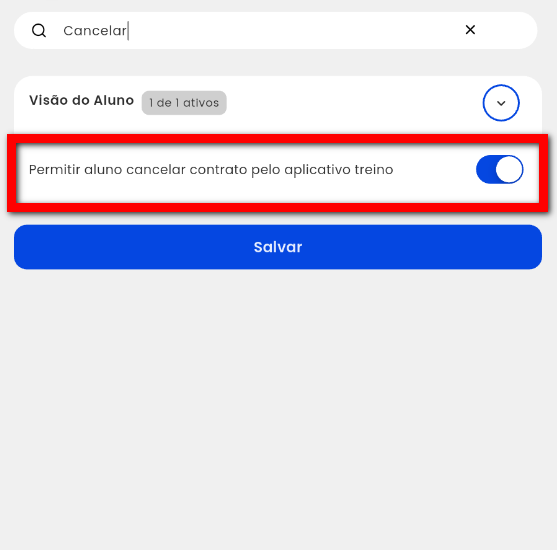Screen dimensions: 557x550
Task: Click the white knob of the toggle
Action: (509, 169)
